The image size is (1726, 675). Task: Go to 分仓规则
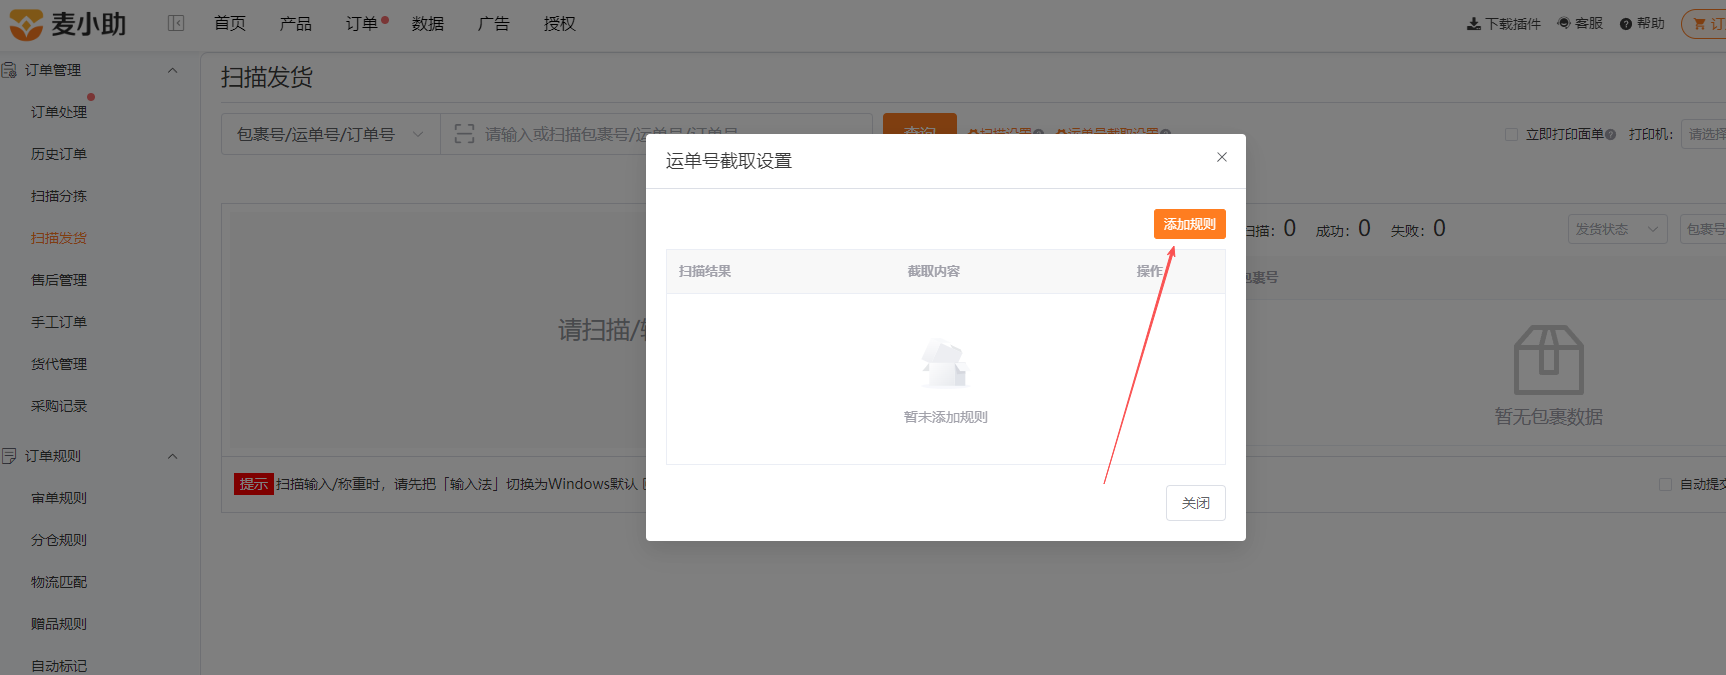click(59, 540)
